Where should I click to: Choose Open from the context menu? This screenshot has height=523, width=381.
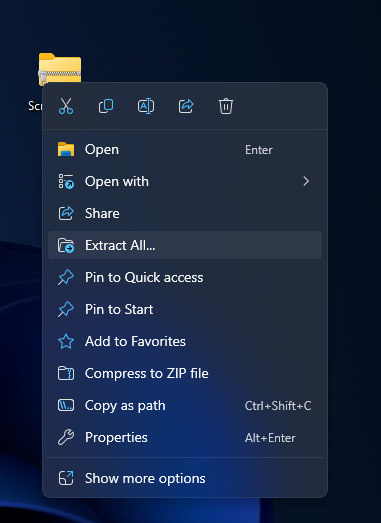[185, 149]
